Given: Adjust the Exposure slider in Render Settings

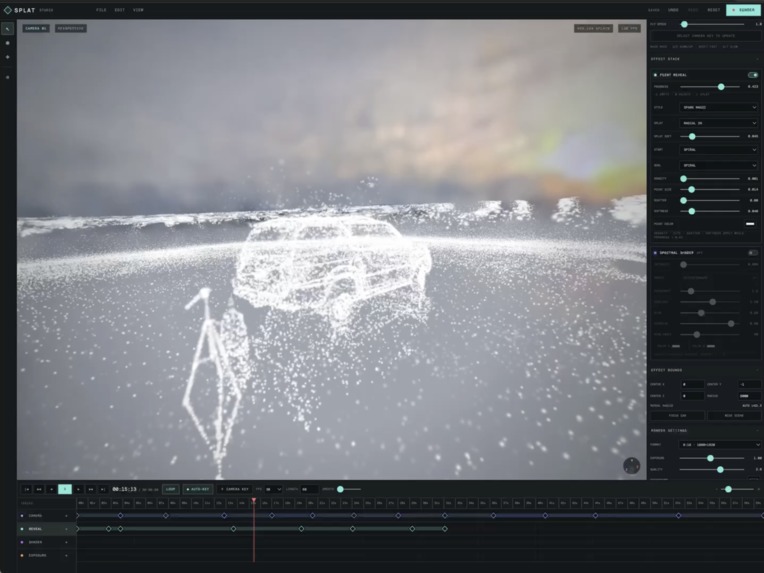Looking at the screenshot, I should pos(712,458).
